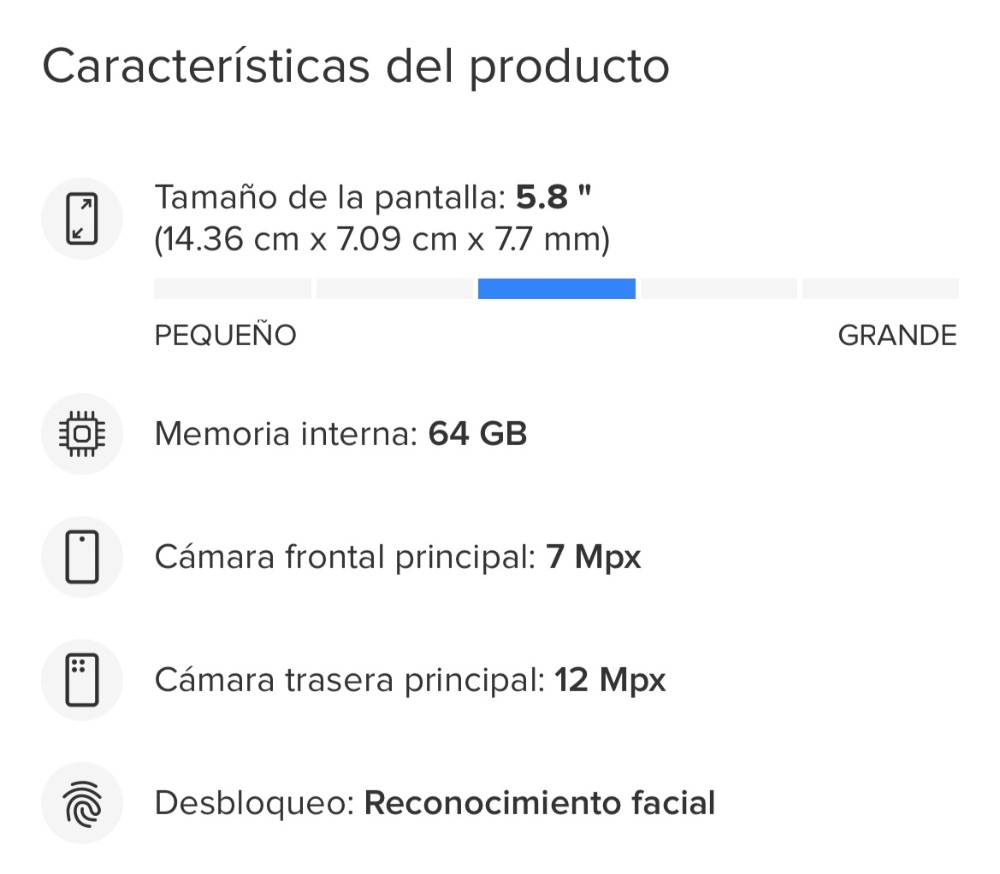Screen dimensions: 1000x874
Task: Click the first grey size bar segment
Action: pos(232,289)
